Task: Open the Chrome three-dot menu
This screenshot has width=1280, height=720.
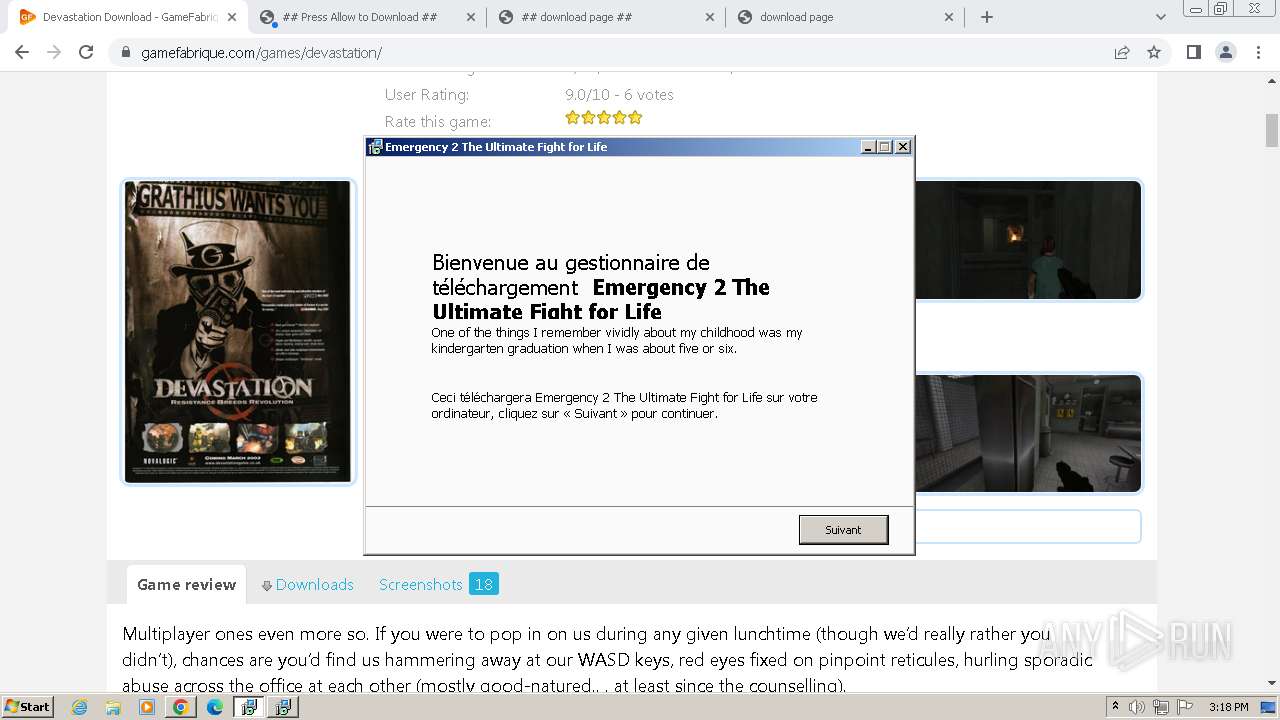Action: point(1258,52)
